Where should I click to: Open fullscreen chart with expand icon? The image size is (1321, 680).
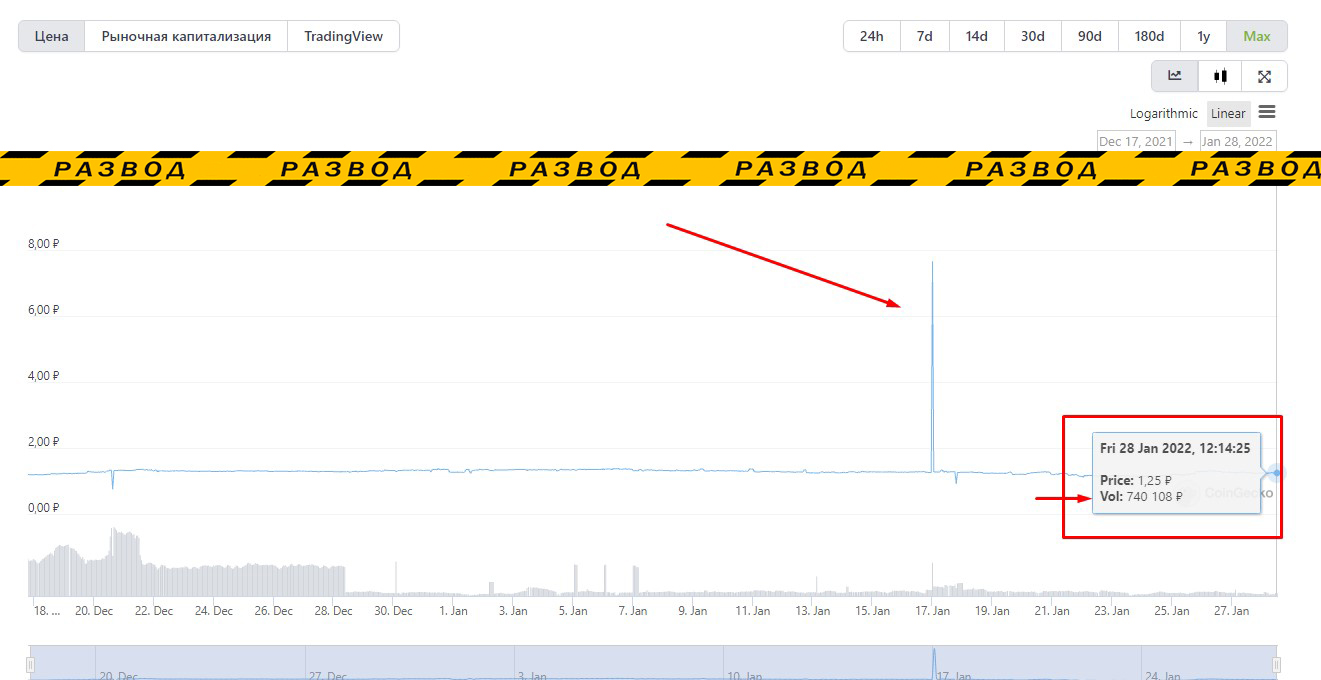pos(1264,76)
